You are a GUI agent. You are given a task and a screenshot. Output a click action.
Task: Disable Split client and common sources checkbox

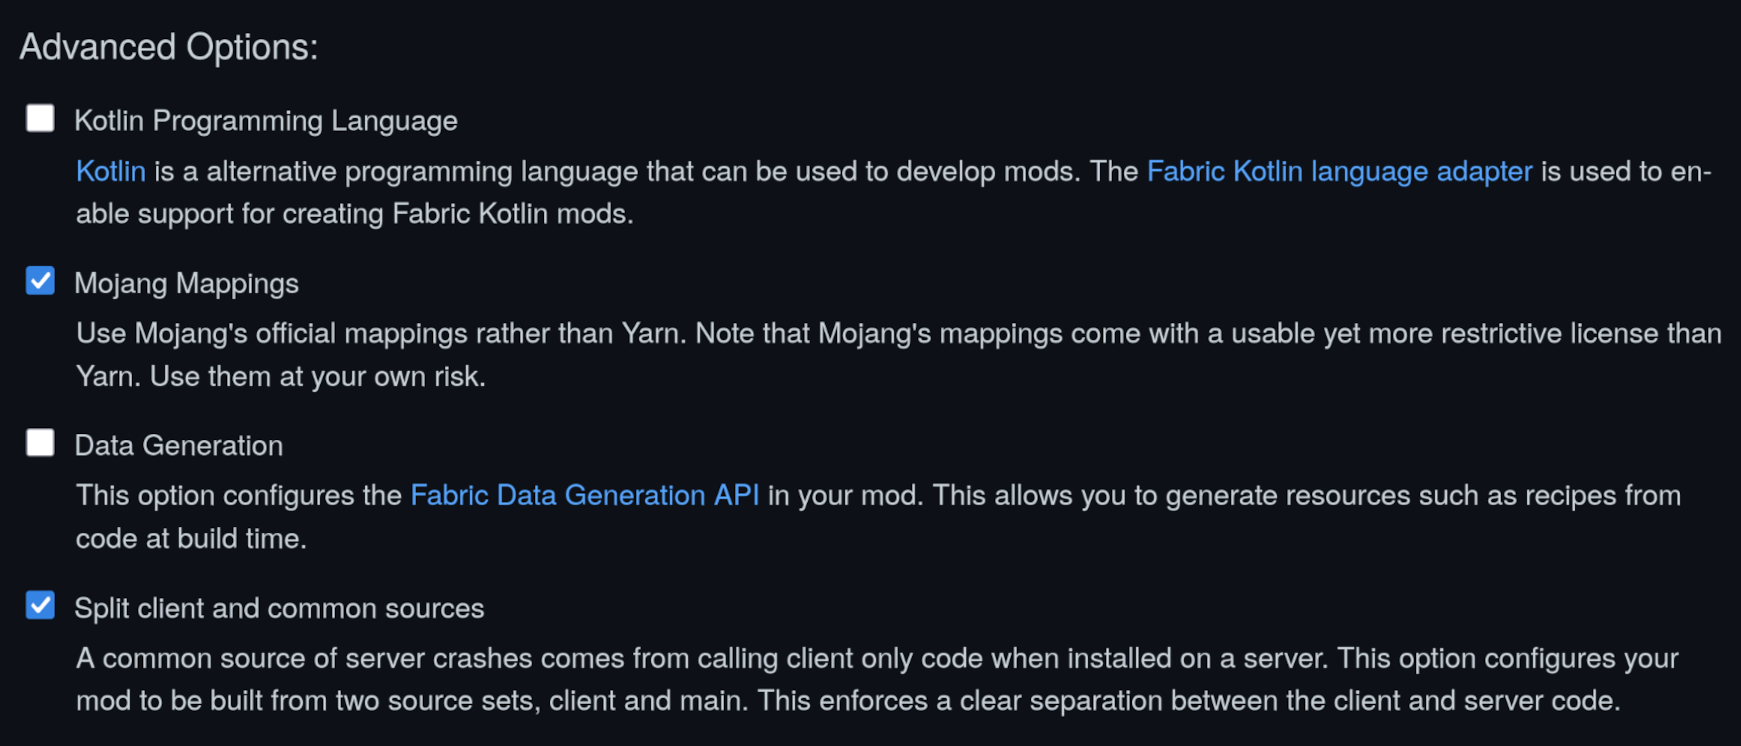pos(40,606)
